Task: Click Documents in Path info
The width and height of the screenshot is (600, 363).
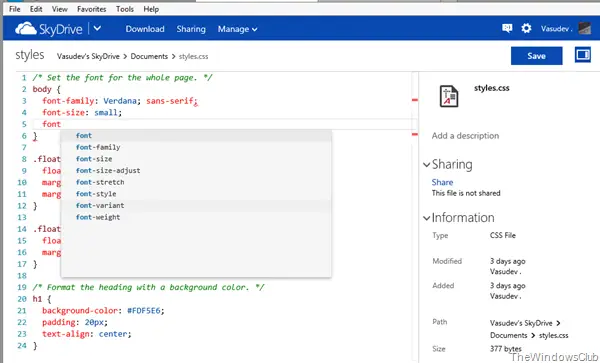Action: coord(509,335)
